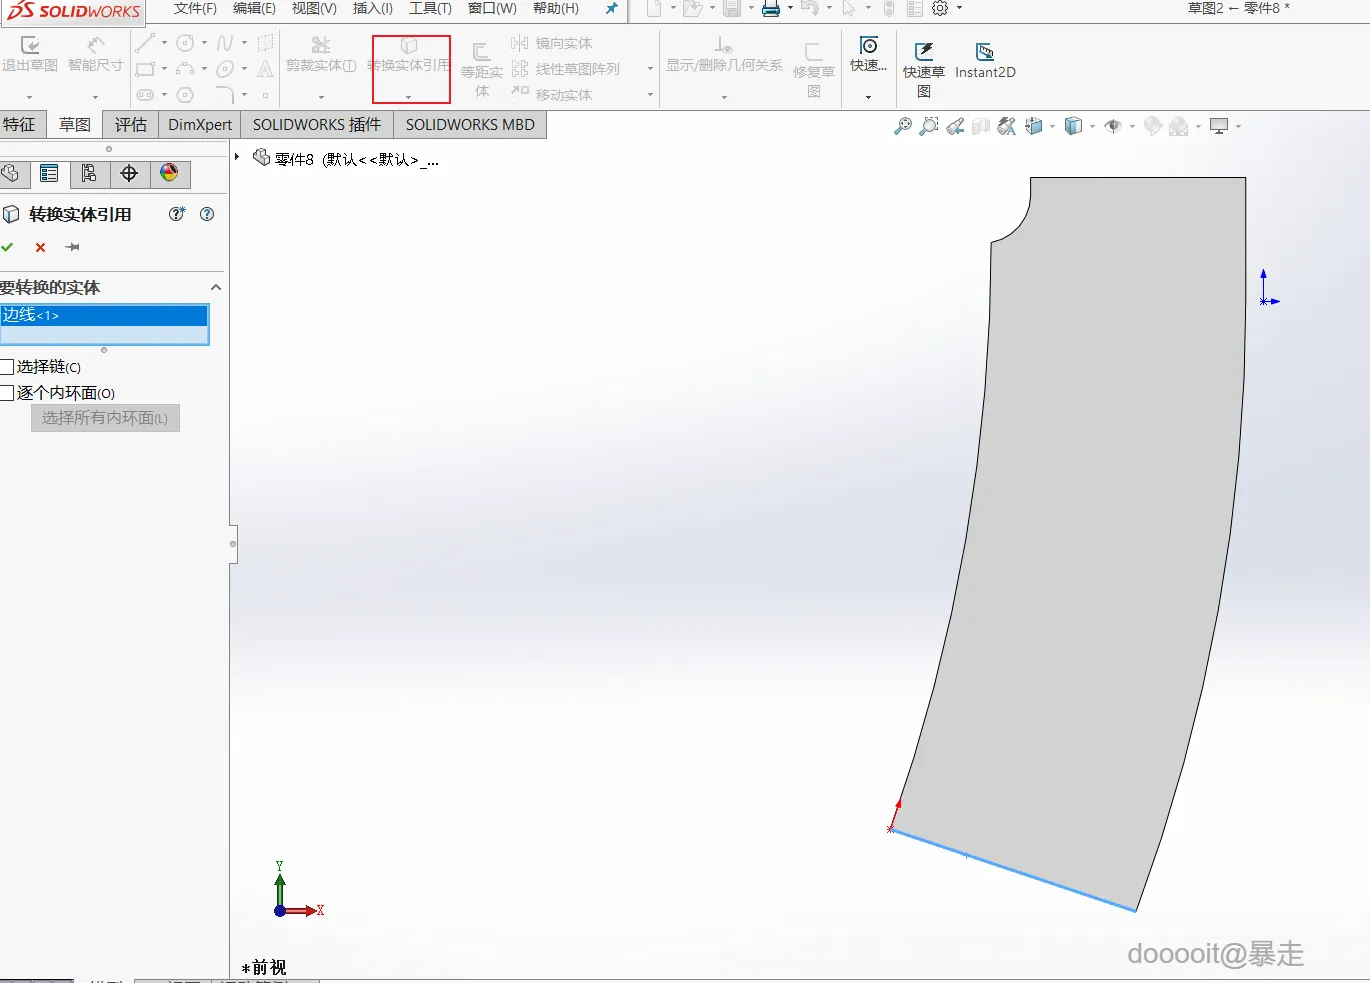The image size is (1370, 983).
Task: Click the 快速草图 rapid sketch icon
Action: (x=924, y=52)
